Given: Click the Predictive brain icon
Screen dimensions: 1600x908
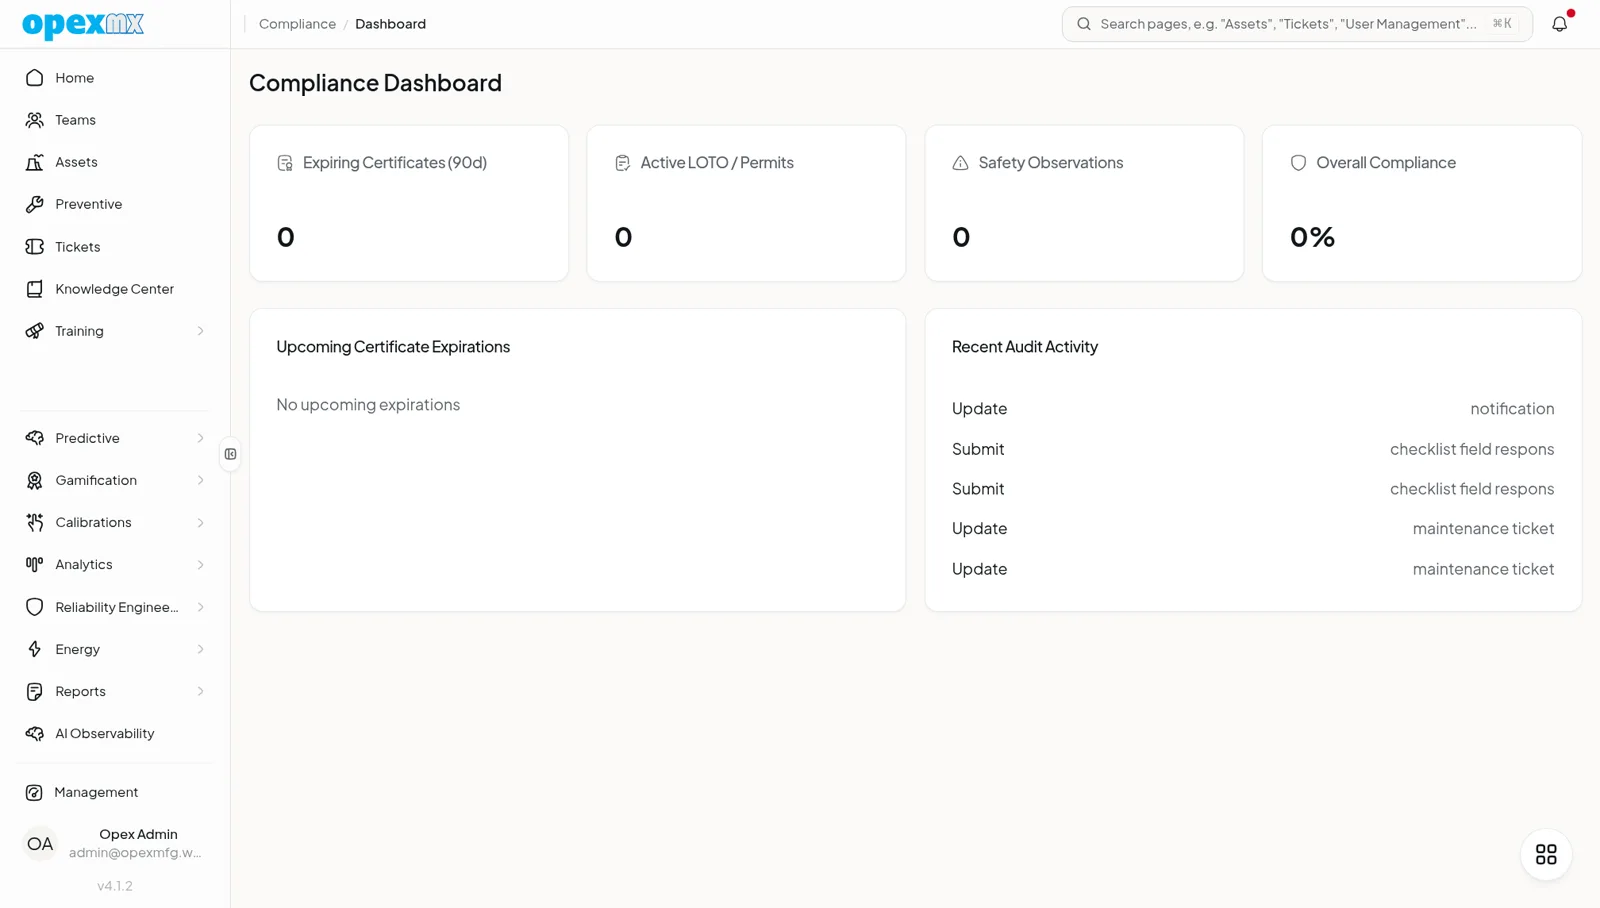Looking at the screenshot, I should pyautogui.click(x=35, y=438).
